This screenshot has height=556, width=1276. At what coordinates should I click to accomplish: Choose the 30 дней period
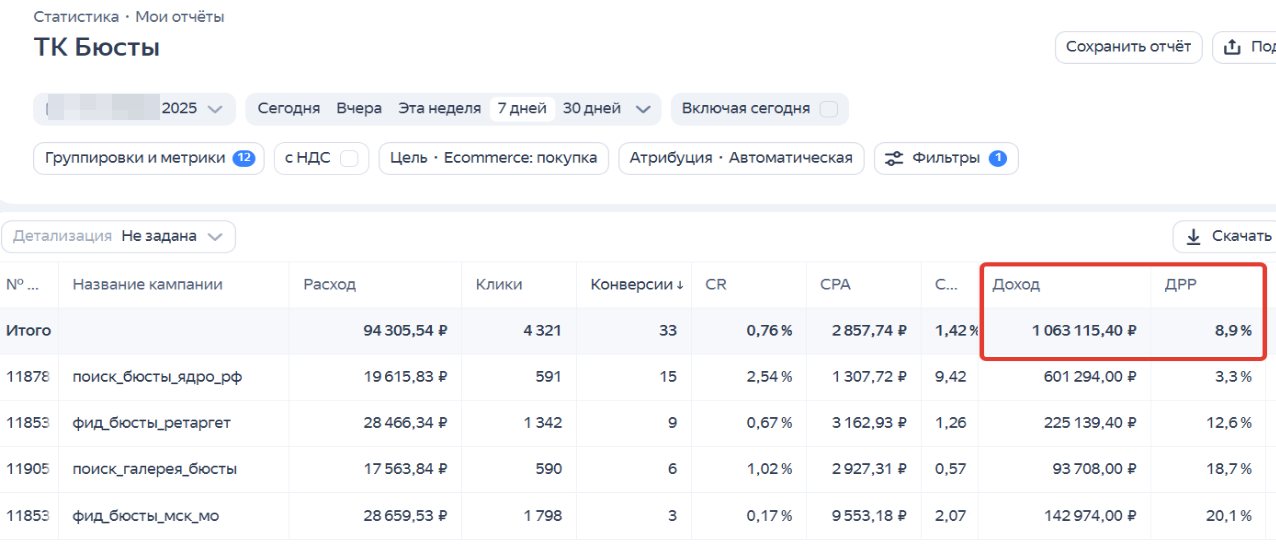(x=591, y=109)
